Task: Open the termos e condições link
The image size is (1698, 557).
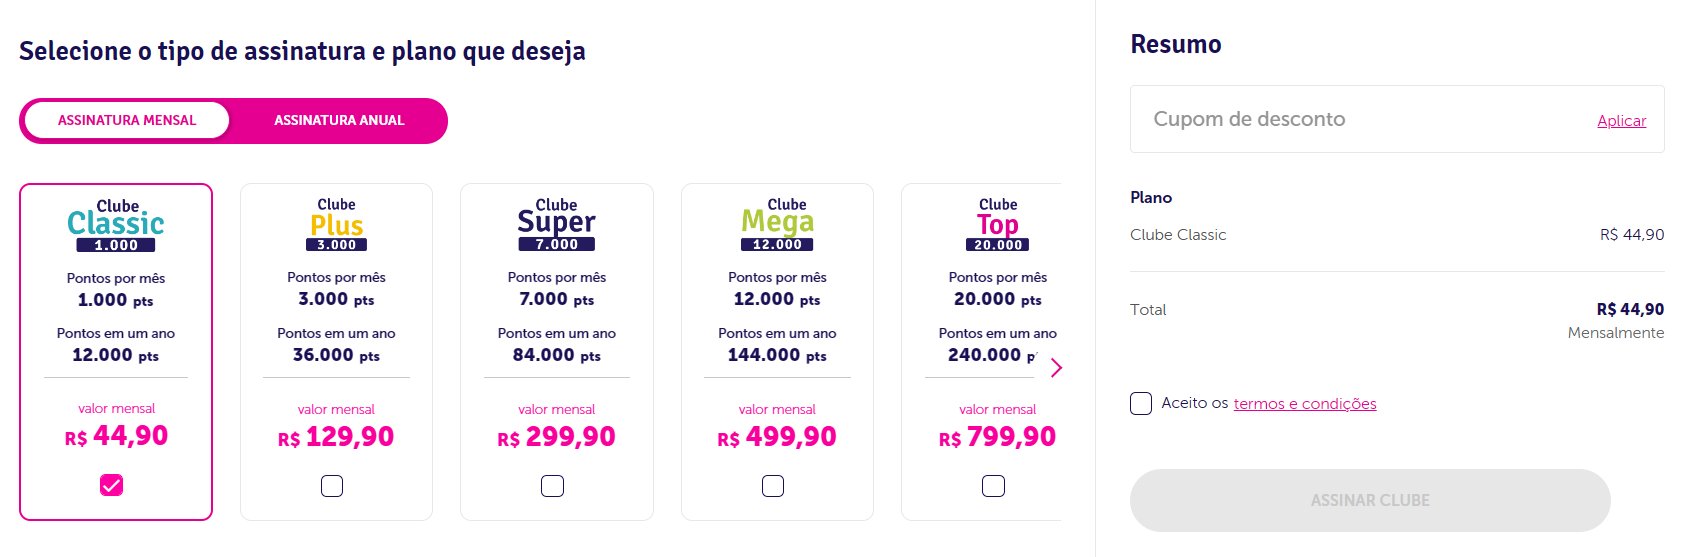Action: click(x=1305, y=404)
